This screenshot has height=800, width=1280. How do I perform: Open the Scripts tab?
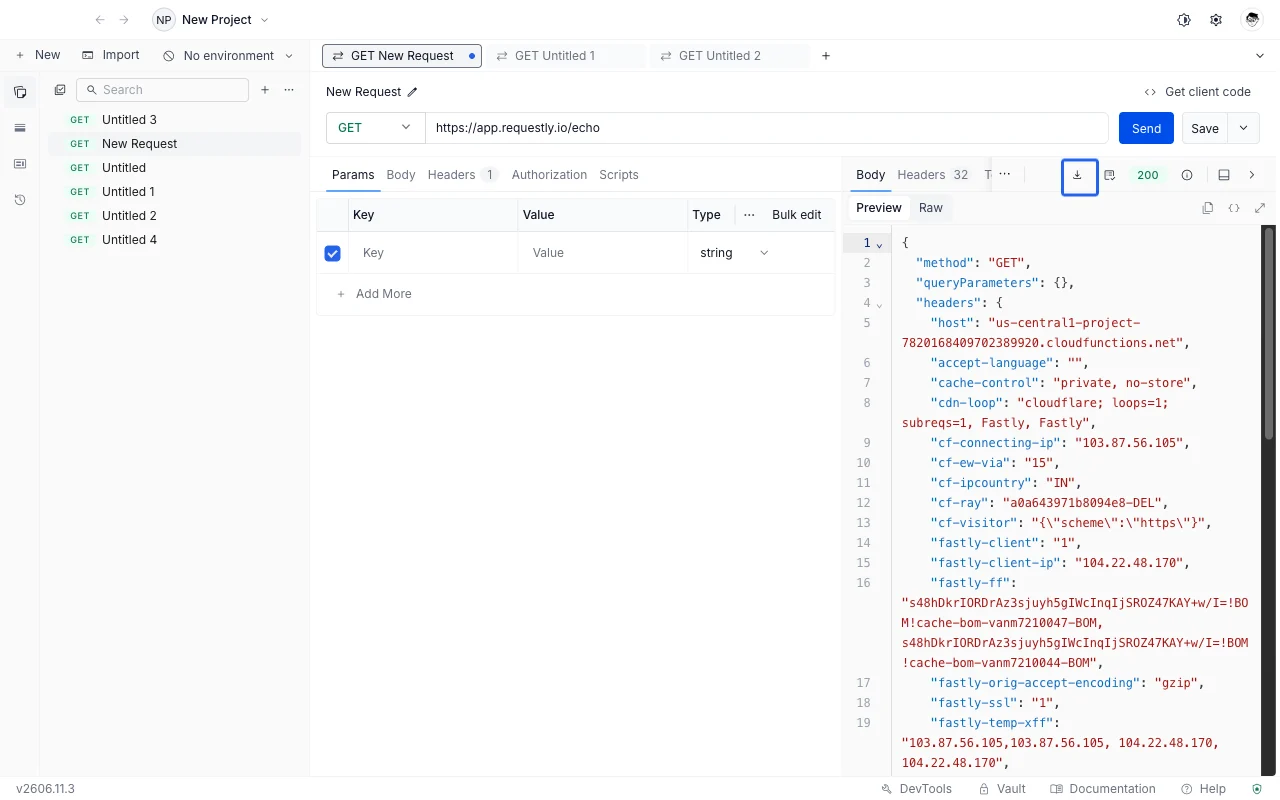click(619, 175)
